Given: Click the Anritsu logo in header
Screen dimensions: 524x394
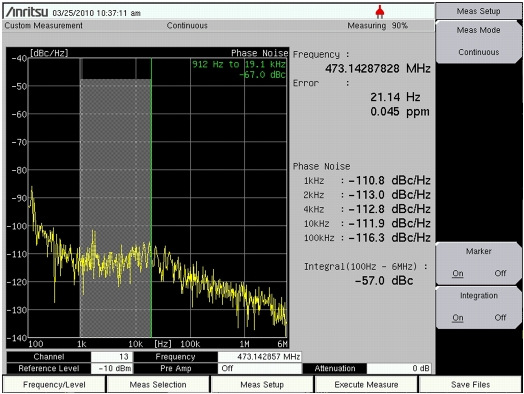Looking at the screenshot, I should pos(27,12).
